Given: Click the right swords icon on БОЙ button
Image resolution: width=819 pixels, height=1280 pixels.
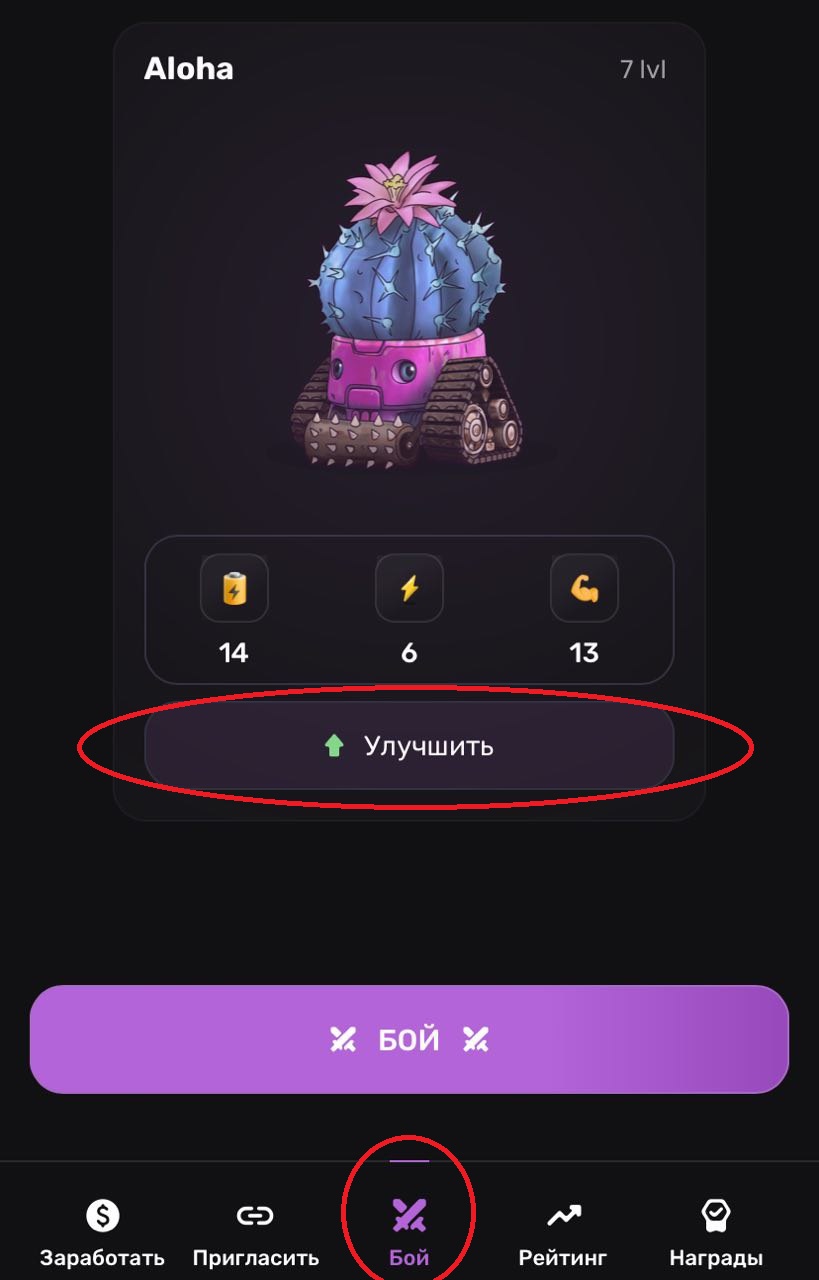Looking at the screenshot, I should click(x=475, y=1040).
